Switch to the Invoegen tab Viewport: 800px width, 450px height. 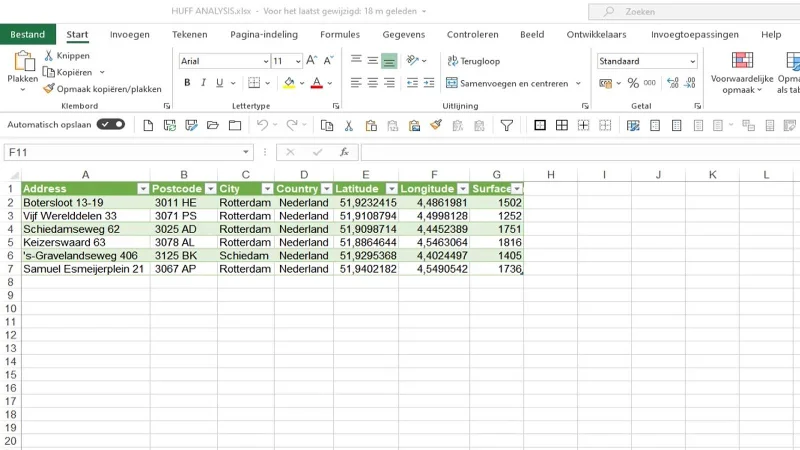point(130,34)
